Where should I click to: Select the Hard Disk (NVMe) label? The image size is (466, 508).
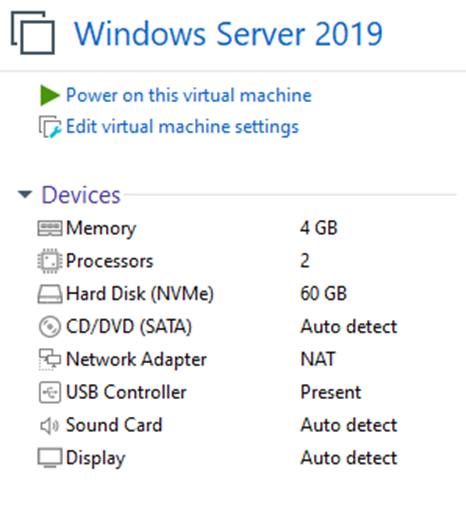140,294
